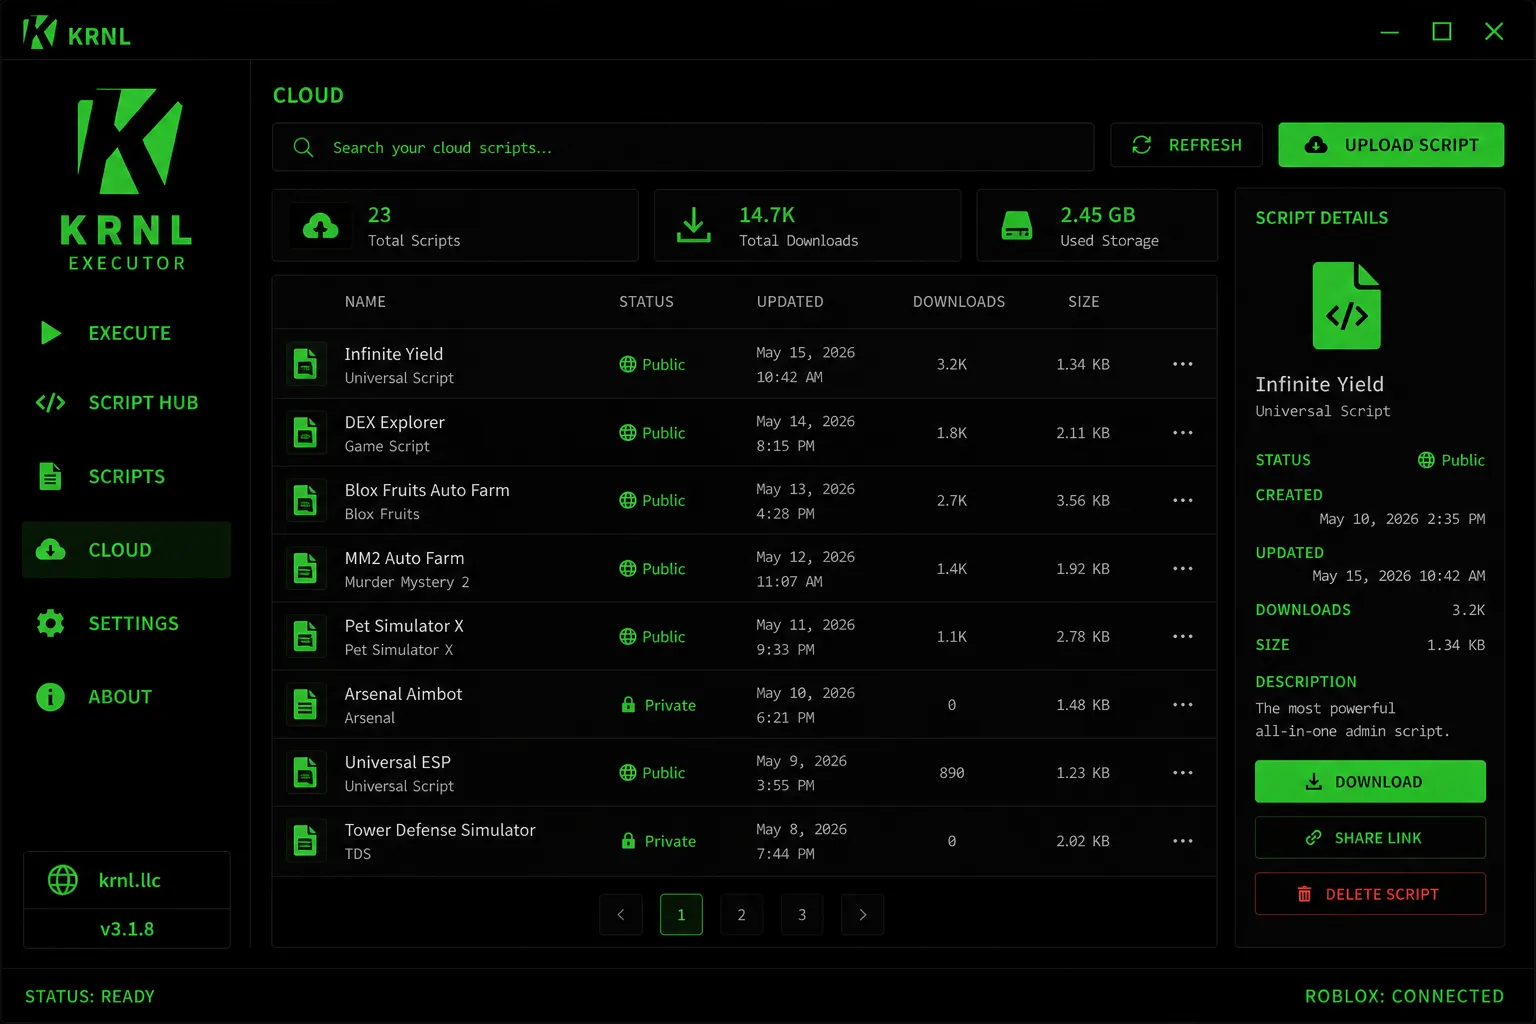Click the KRNL logo in title bar
This screenshot has width=1536, height=1024.
[39, 32]
